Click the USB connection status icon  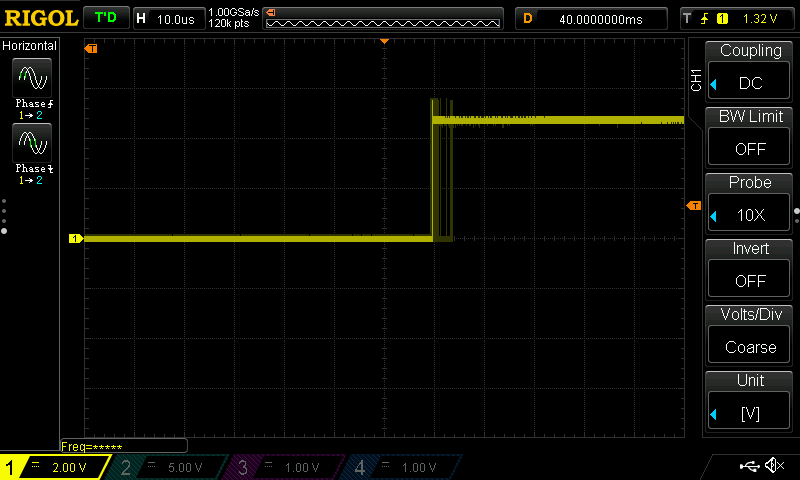coord(750,466)
